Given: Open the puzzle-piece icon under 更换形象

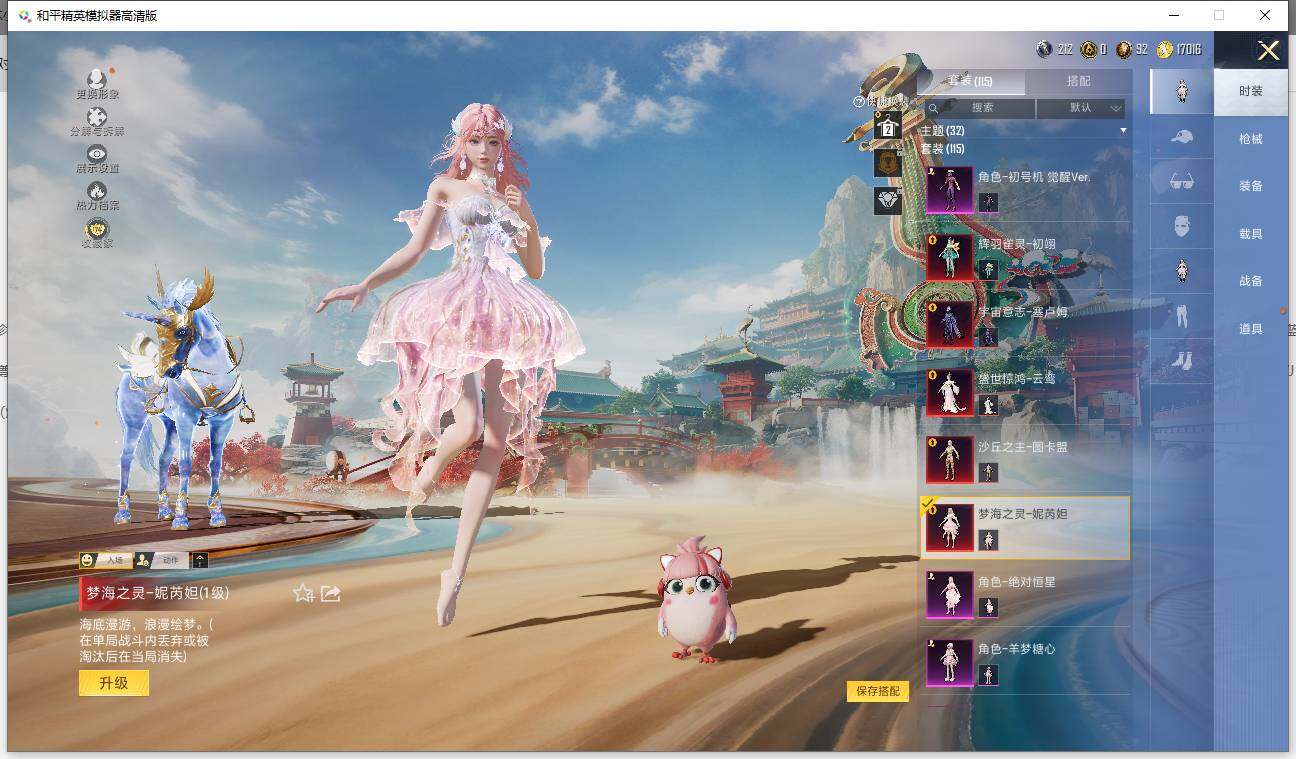Looking at the screenshot, I should pyautogui.click(x=97, y=116).
